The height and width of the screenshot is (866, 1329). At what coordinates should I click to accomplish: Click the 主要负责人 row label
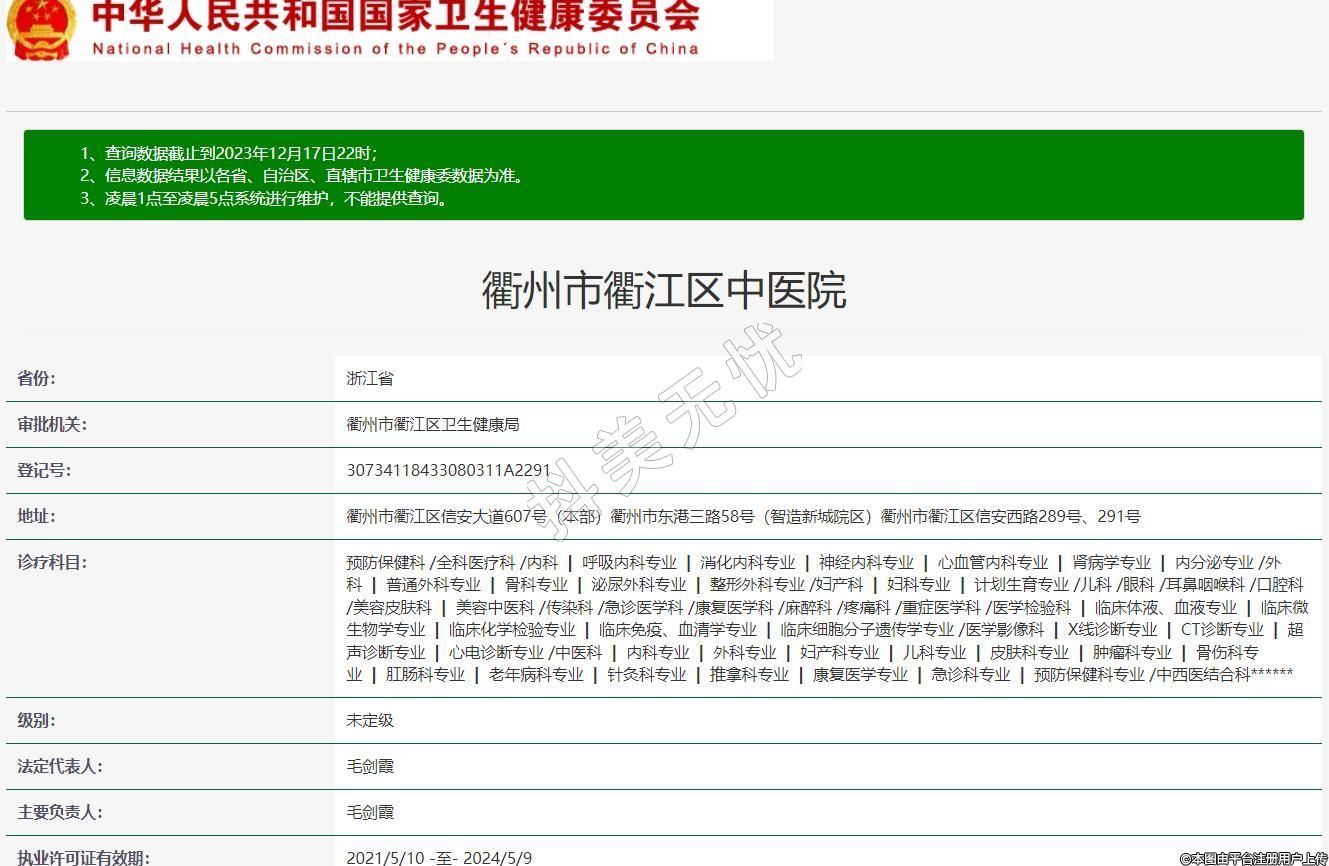click(60, 813)
